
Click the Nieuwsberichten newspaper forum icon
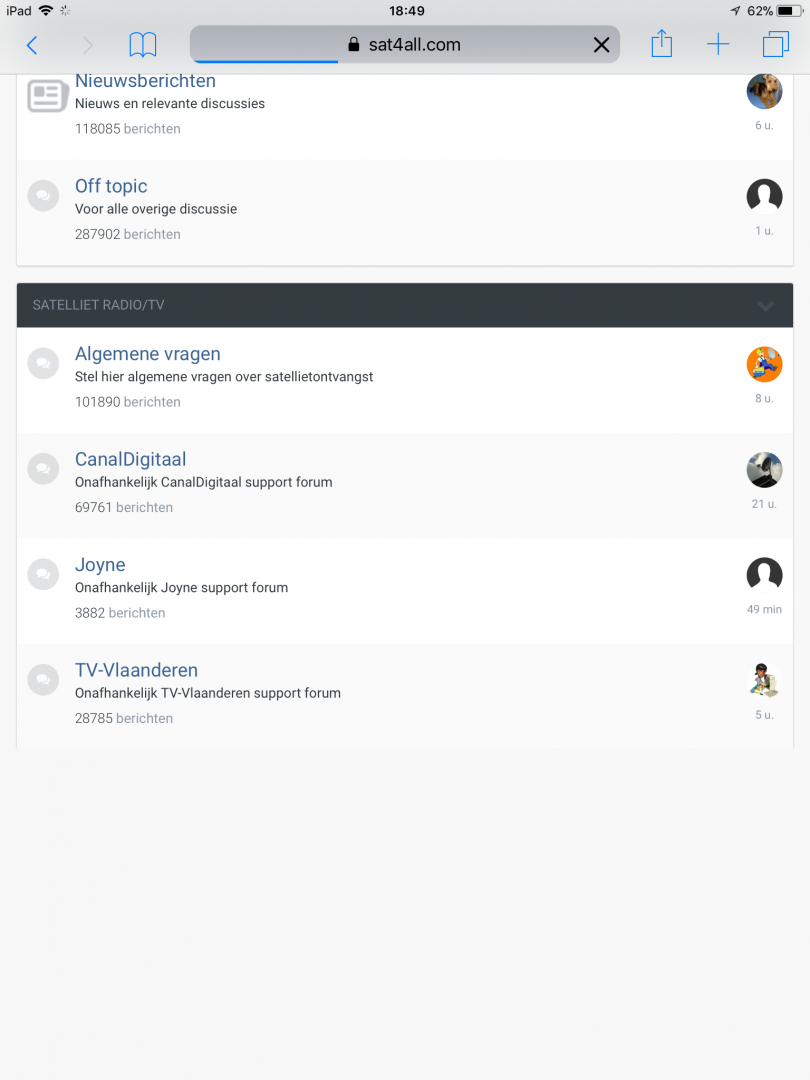coord(46,96)
